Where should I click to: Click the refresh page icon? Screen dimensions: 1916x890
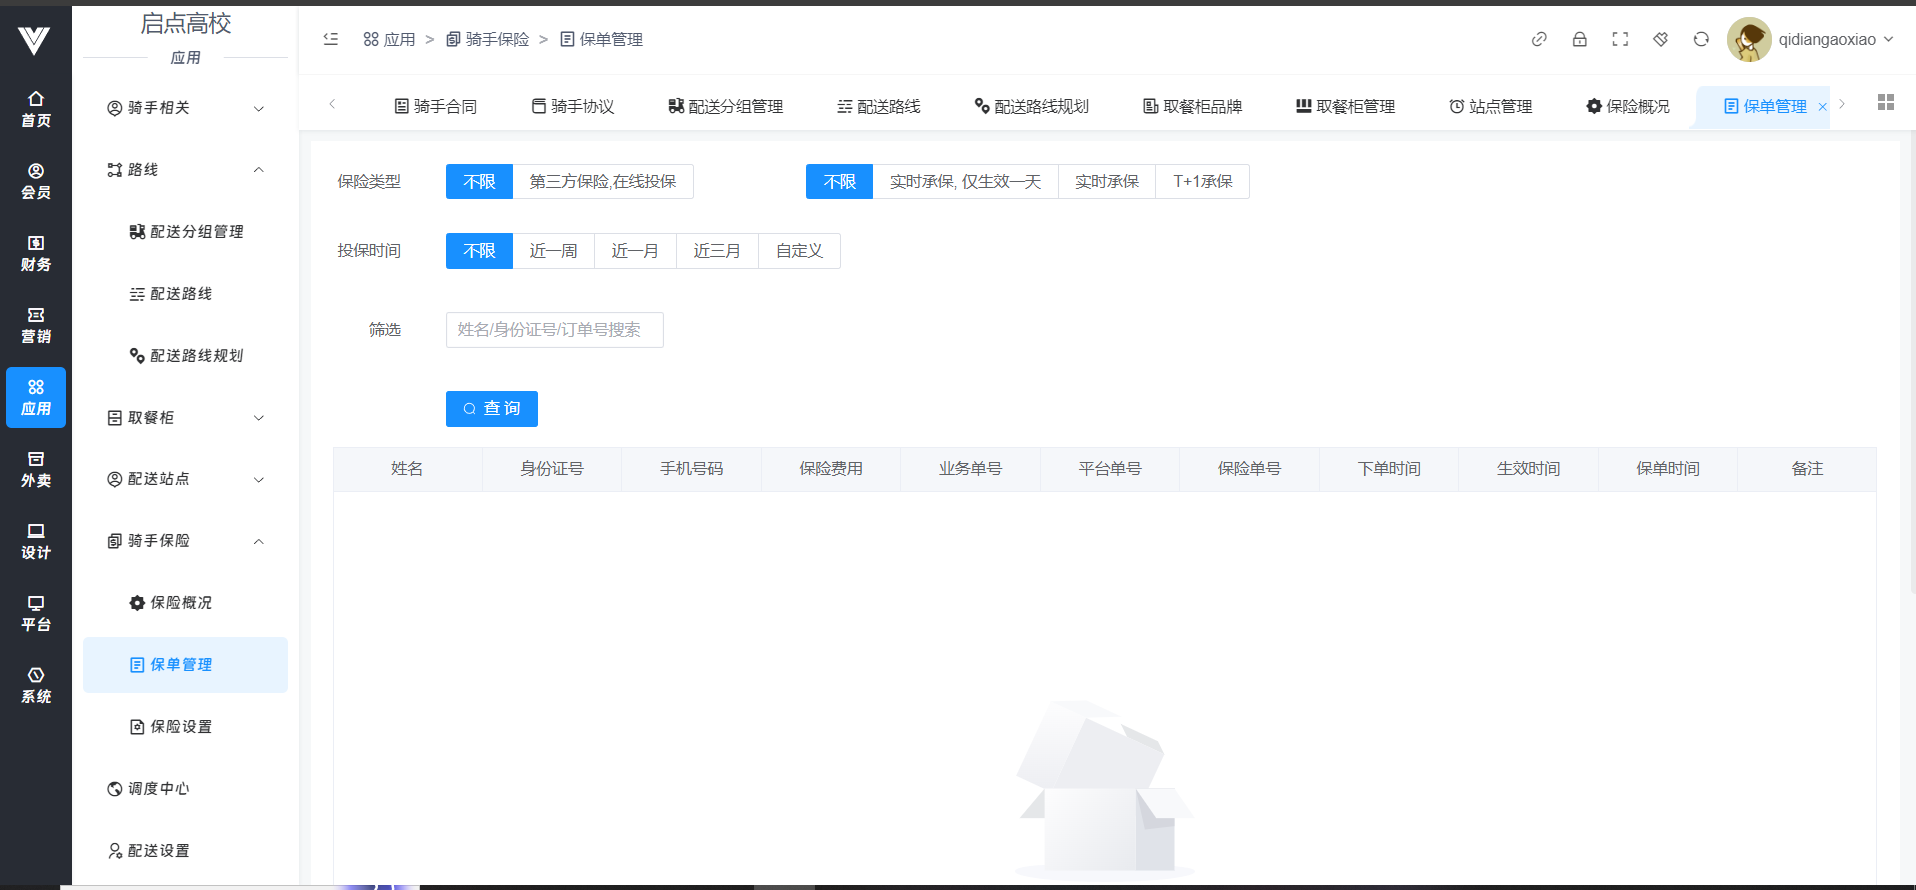(1701, 39)
